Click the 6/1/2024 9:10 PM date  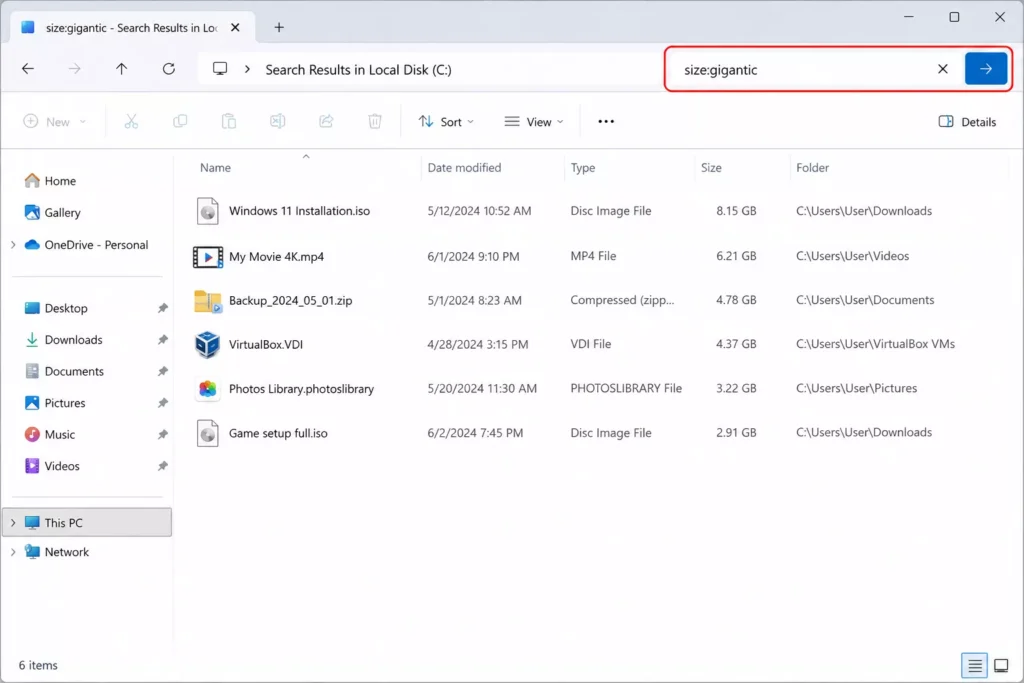point(473,257)
